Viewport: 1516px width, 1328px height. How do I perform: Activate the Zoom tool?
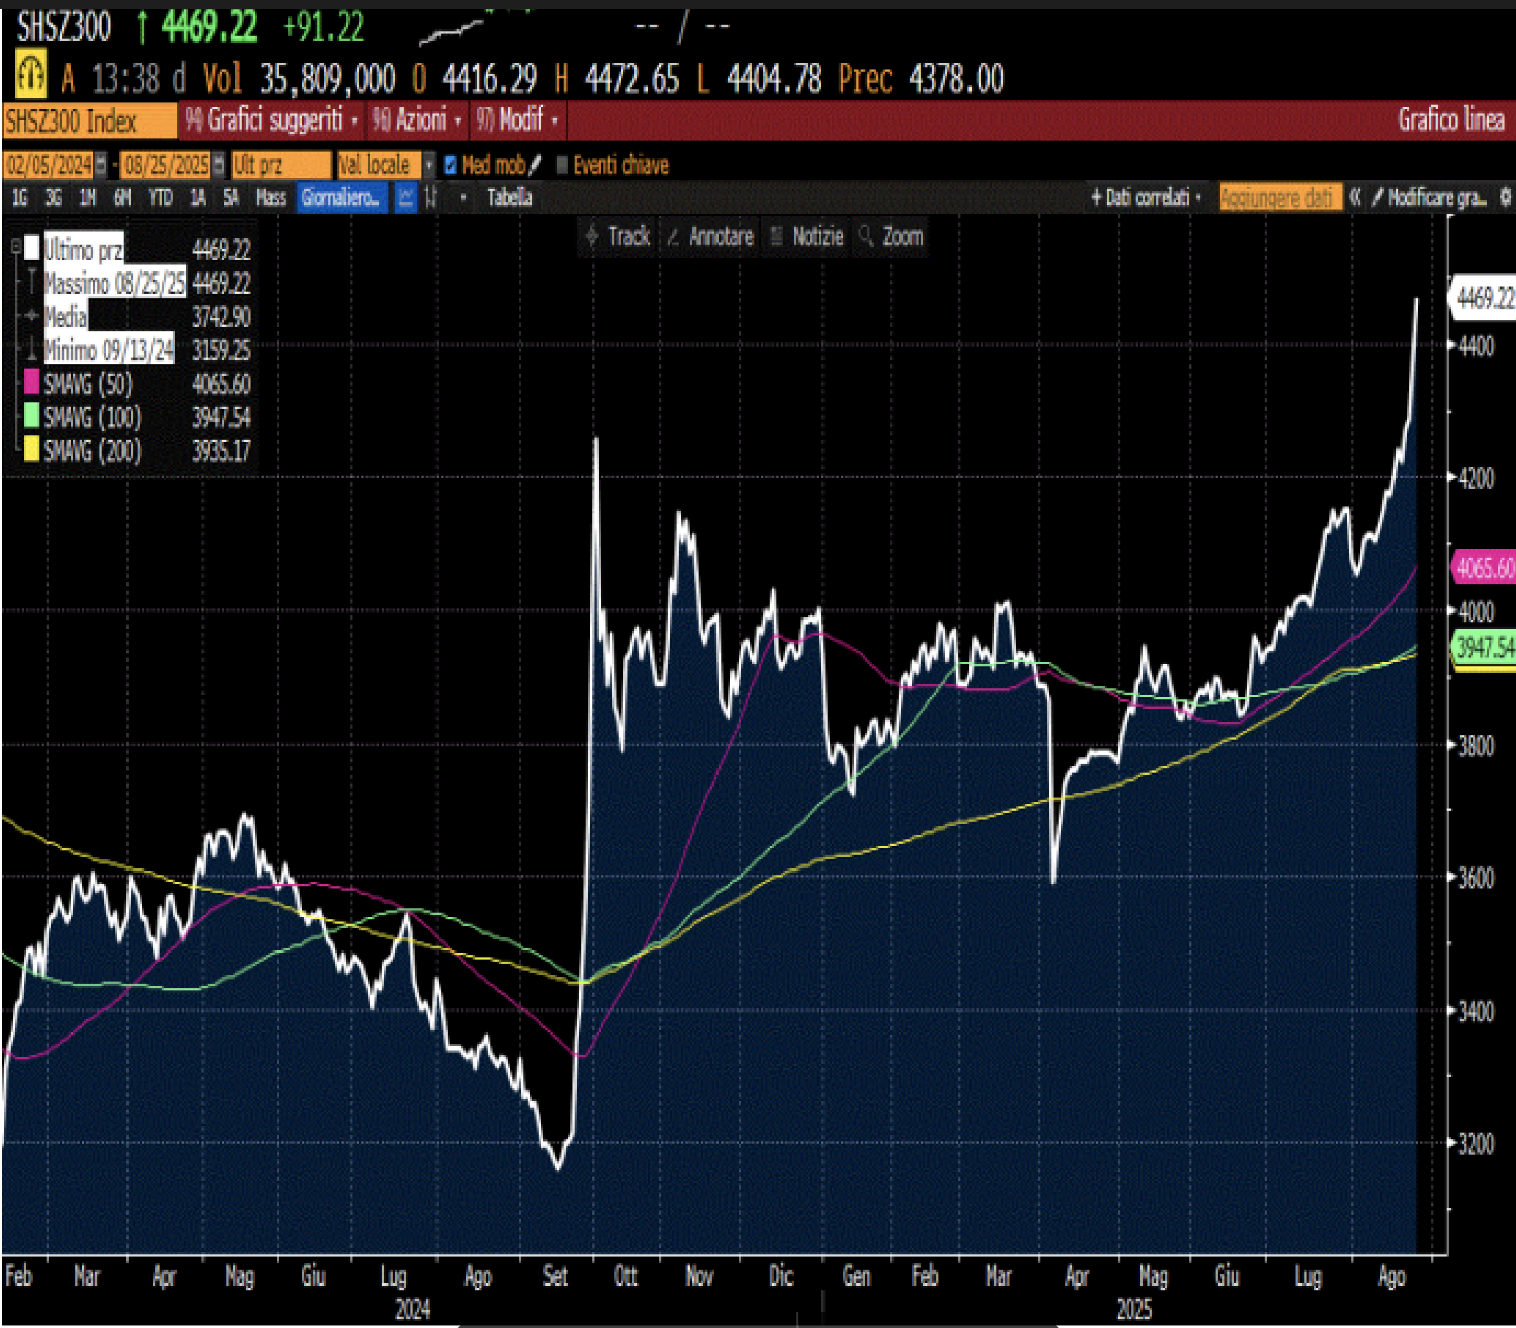coord(890,236)
